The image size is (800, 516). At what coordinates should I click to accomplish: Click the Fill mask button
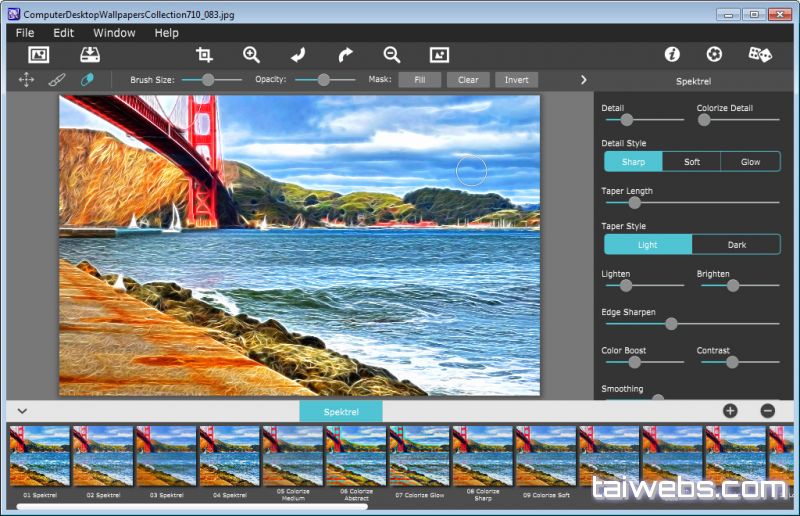[x=419, y=80]
